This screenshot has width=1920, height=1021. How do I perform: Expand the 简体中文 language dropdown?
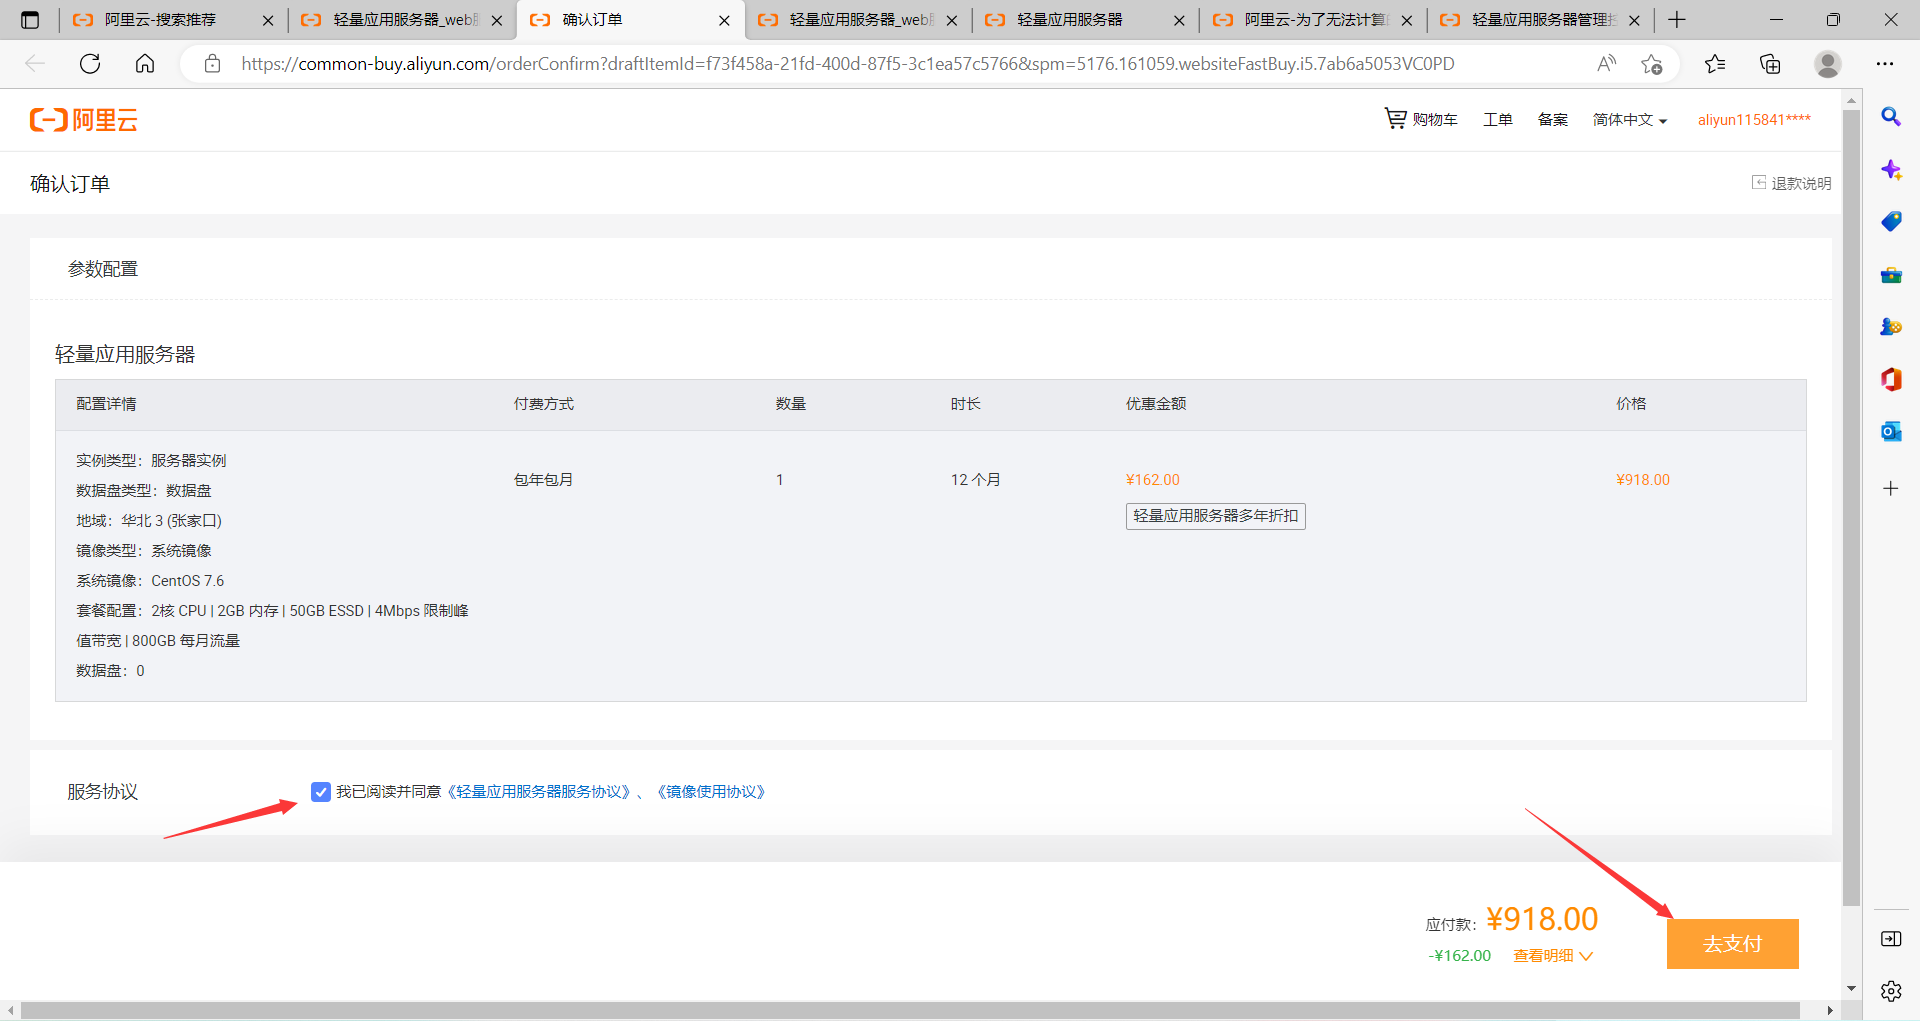1630,120
